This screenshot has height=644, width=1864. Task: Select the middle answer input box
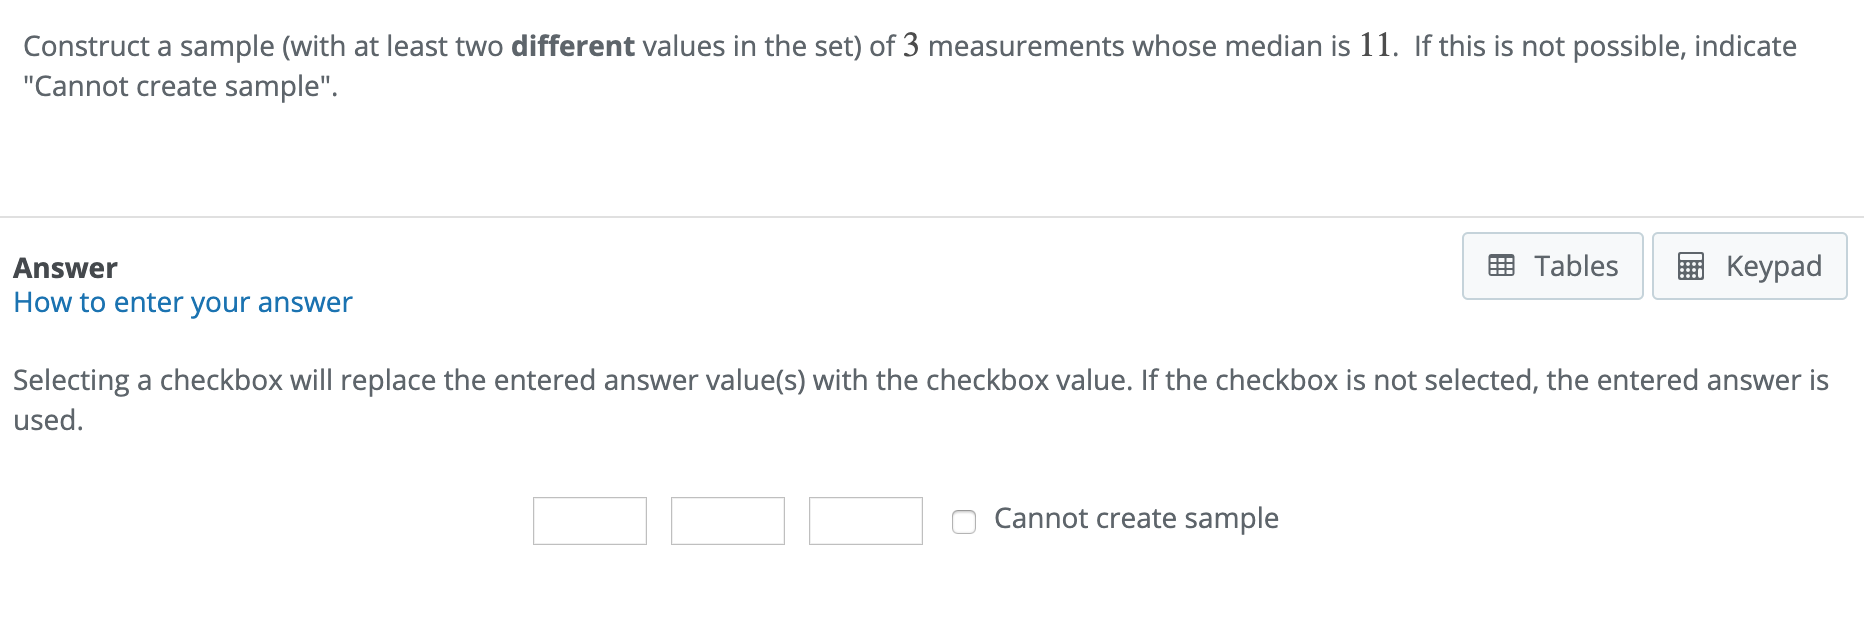click(x=727, y=520)
